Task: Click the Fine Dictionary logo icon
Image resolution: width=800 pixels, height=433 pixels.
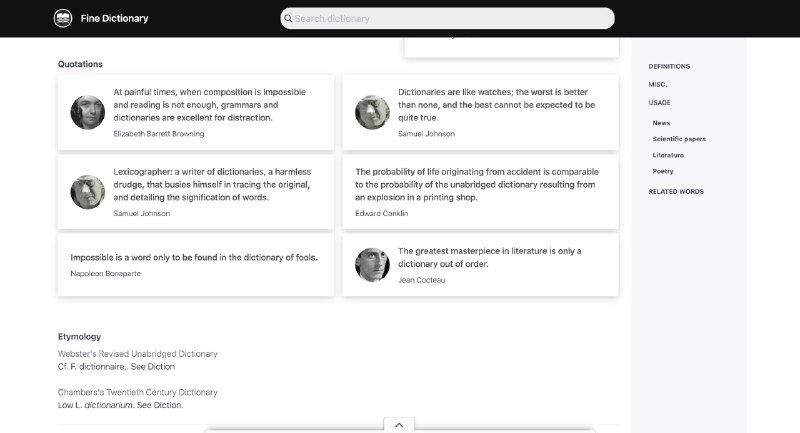Action: point(63,18)
